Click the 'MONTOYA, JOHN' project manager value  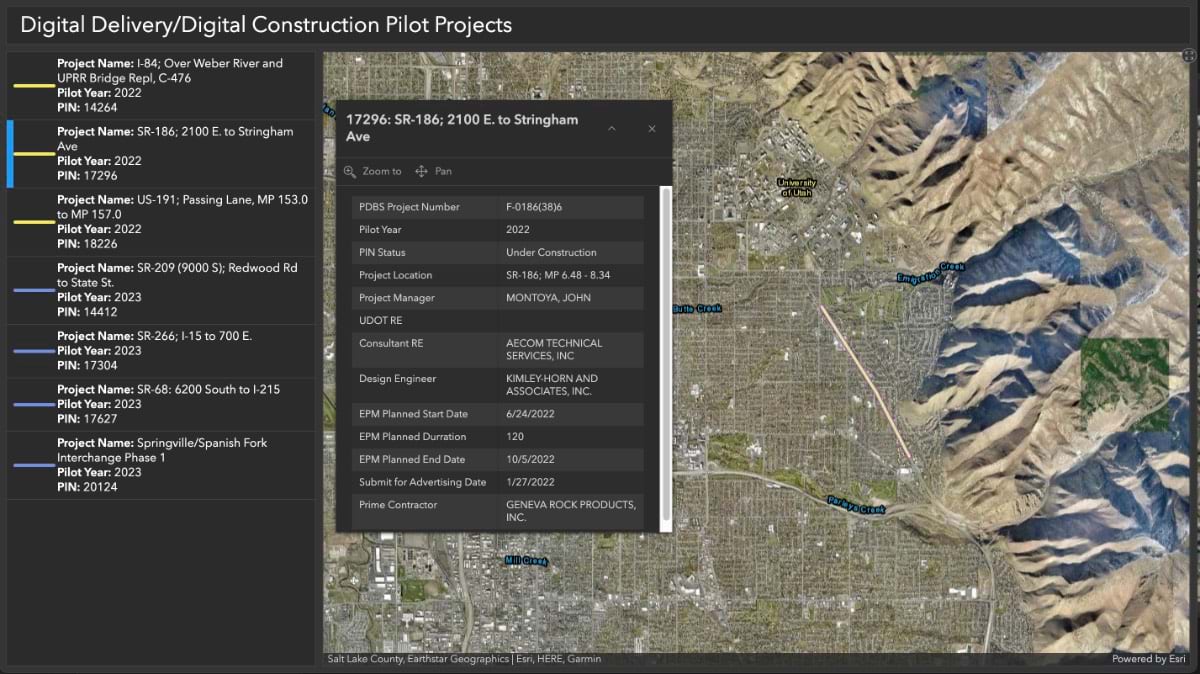548,298
